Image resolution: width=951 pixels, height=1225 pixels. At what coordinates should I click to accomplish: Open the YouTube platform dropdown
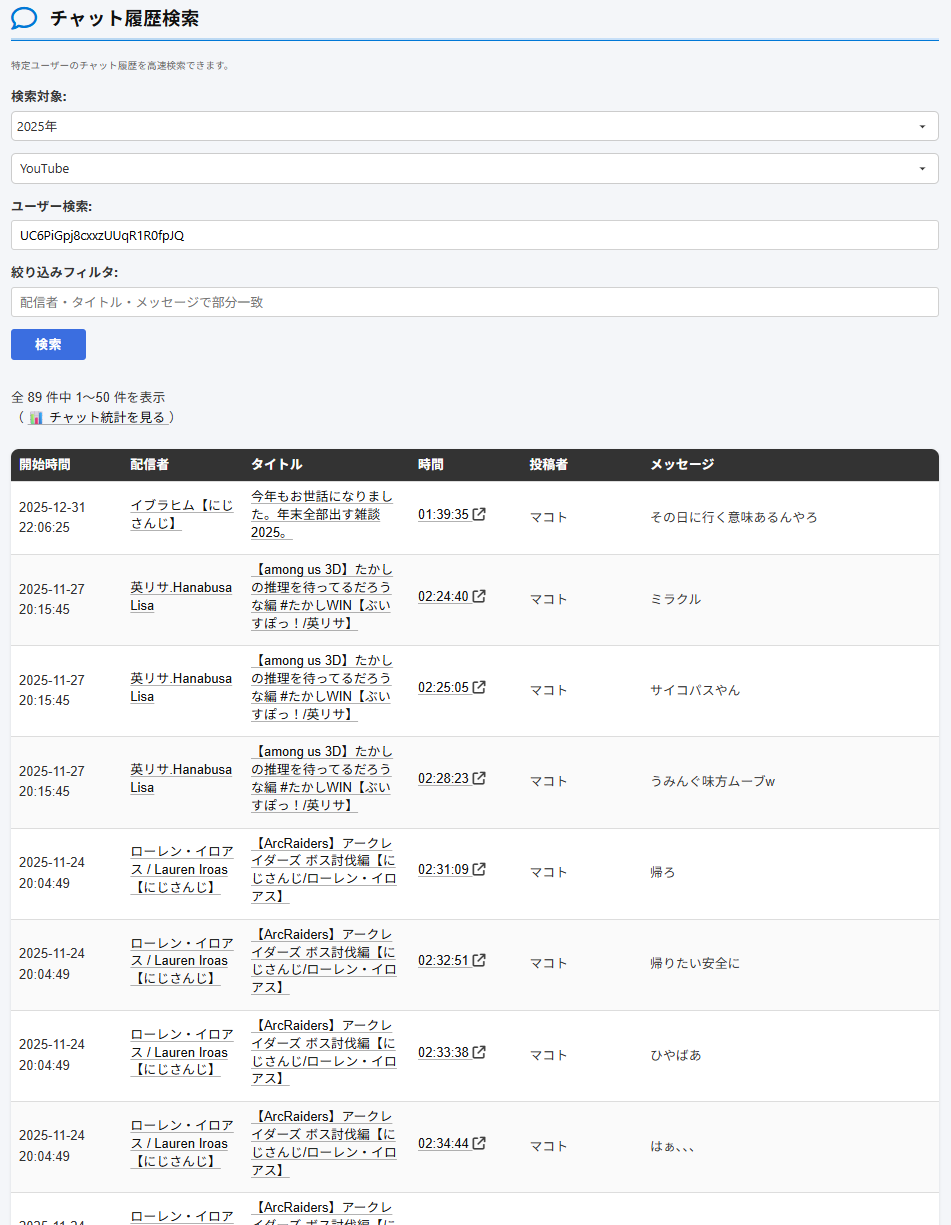click(x=474, y=168)
